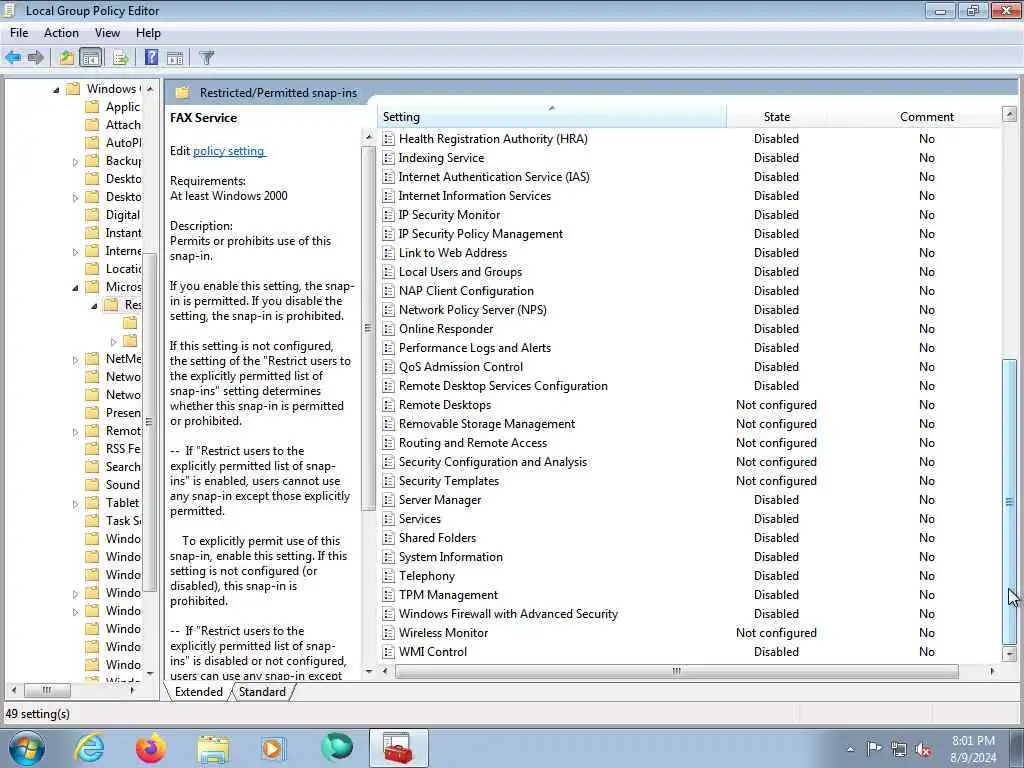The width and height of the screenshot is (1024, 768).
Task: Expand the Interne tree node
Action: point(75,252)
